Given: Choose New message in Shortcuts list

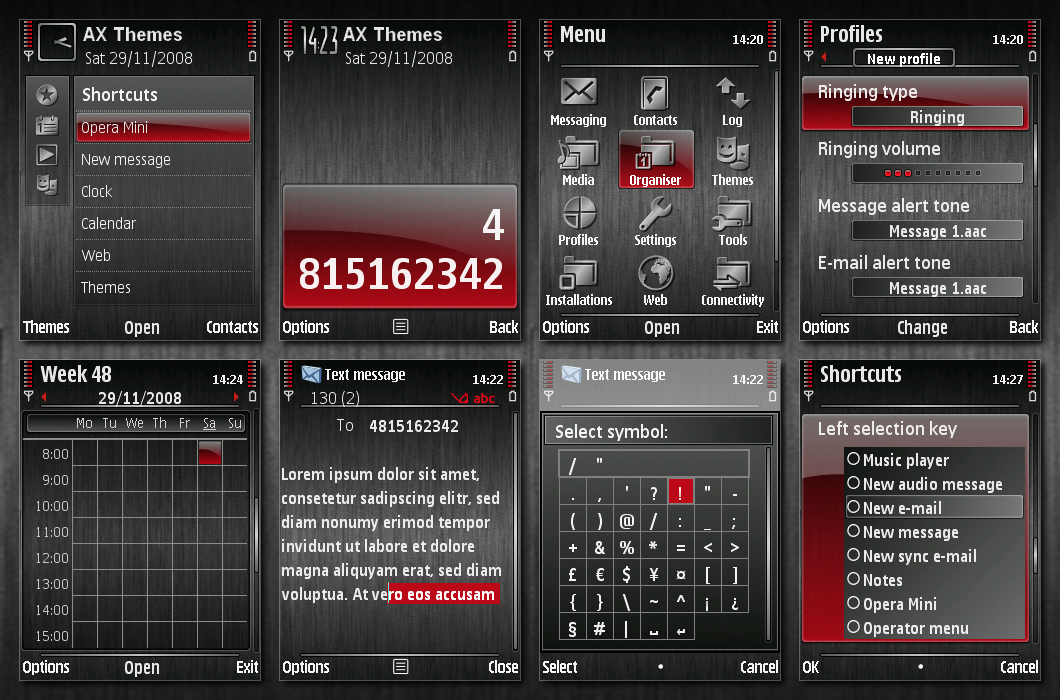Looking at the screenshot, I should (x=163, y=160).
